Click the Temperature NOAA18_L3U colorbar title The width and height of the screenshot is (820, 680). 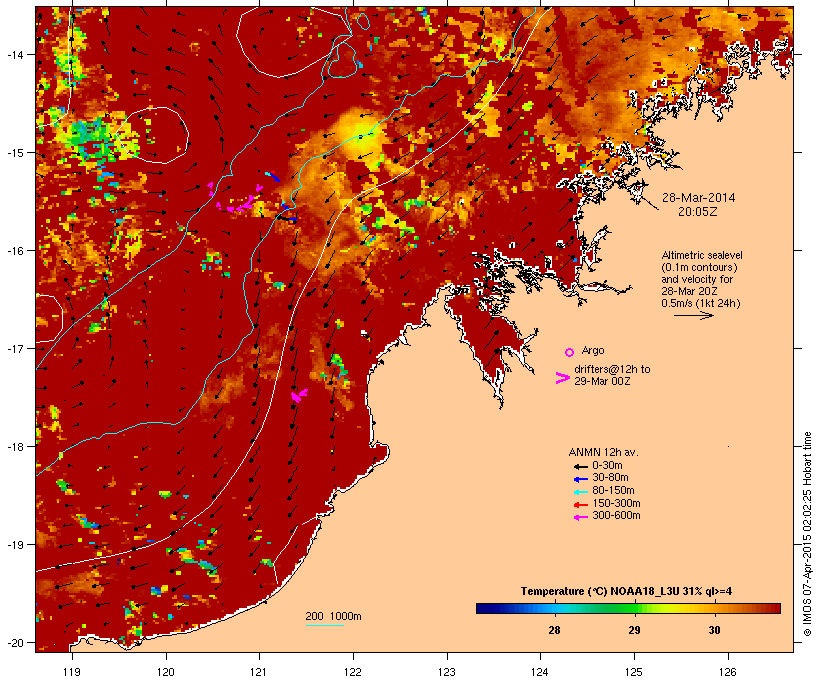pos(626,591)
